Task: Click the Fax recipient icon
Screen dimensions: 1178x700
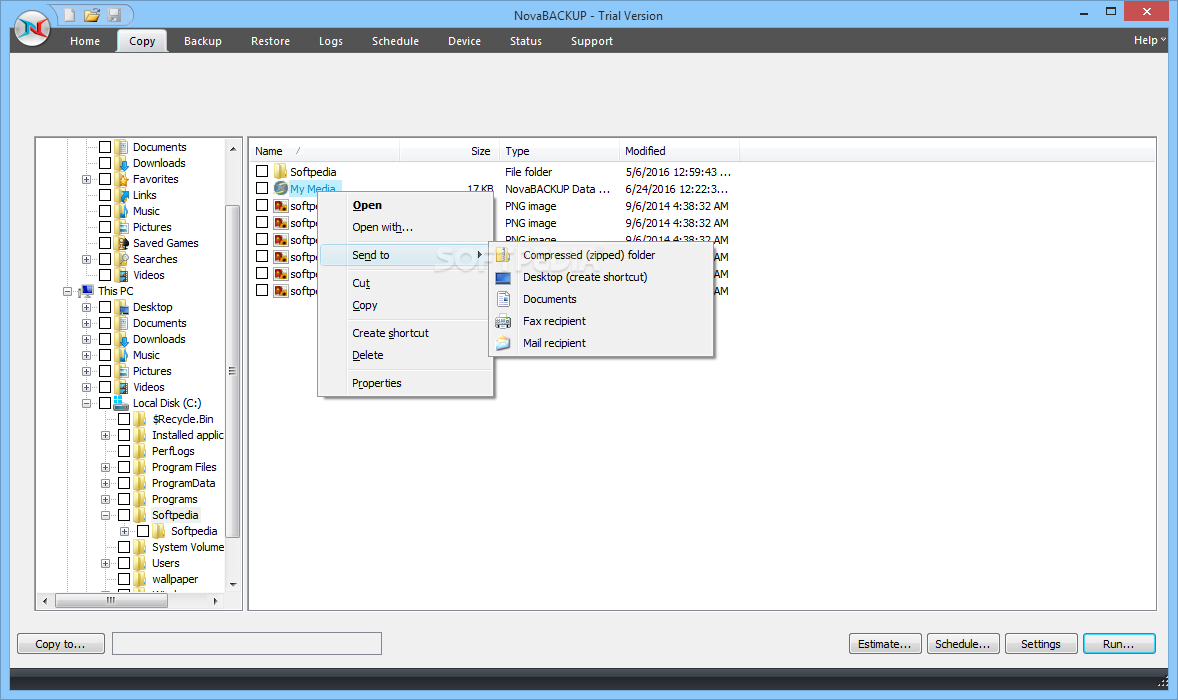Action: click(503, 321)
